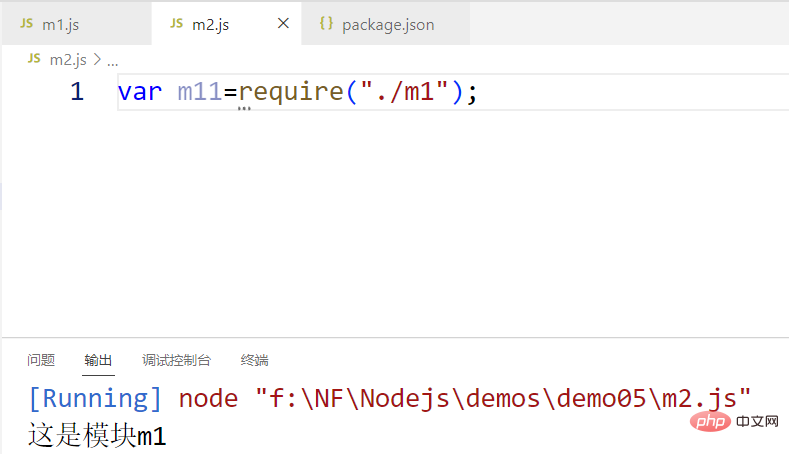Click the "./m1" string literal
The image size is (789, 454).
(x=404, y=92)
